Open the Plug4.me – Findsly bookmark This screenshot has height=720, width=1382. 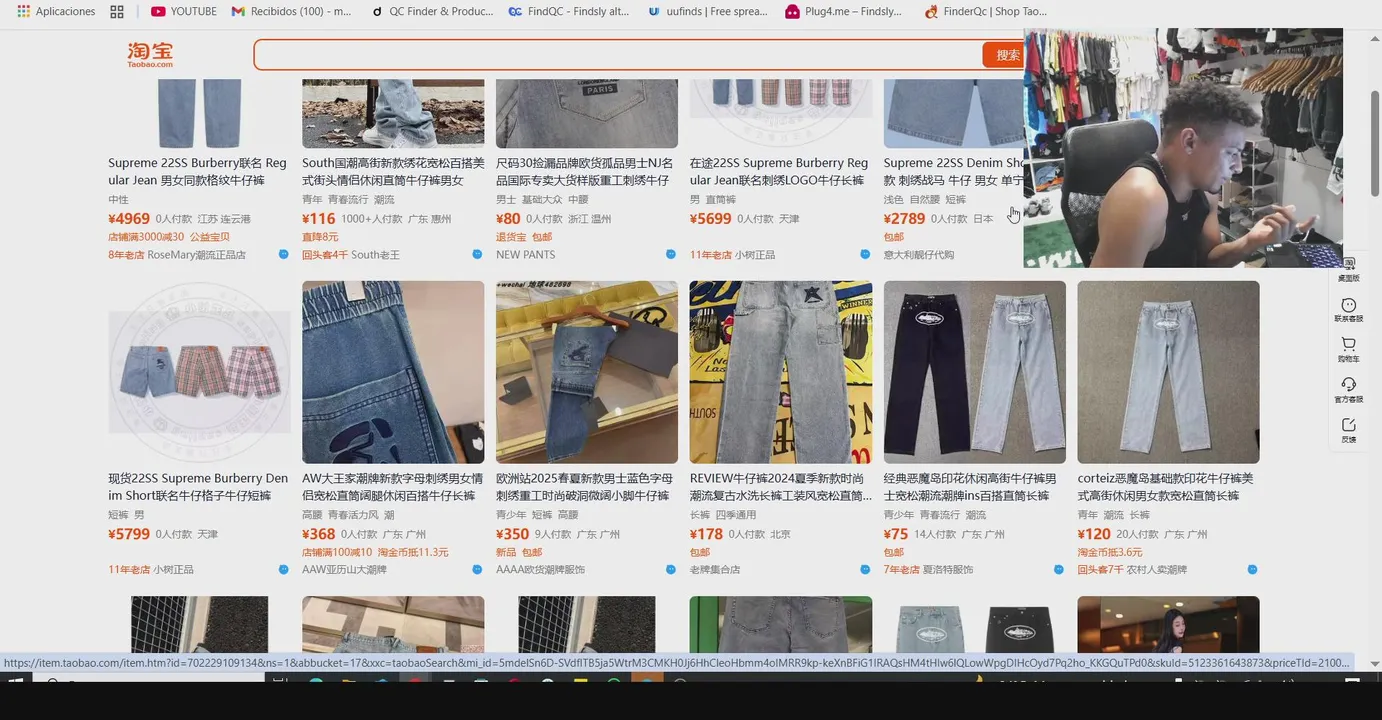click(x=844, y=11)
